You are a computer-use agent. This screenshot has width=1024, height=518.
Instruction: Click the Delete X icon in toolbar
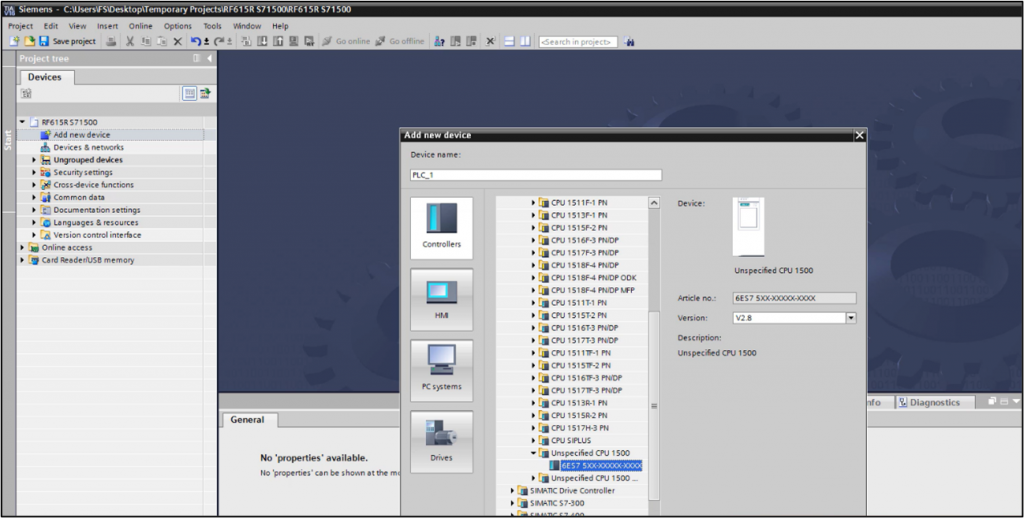178,41
